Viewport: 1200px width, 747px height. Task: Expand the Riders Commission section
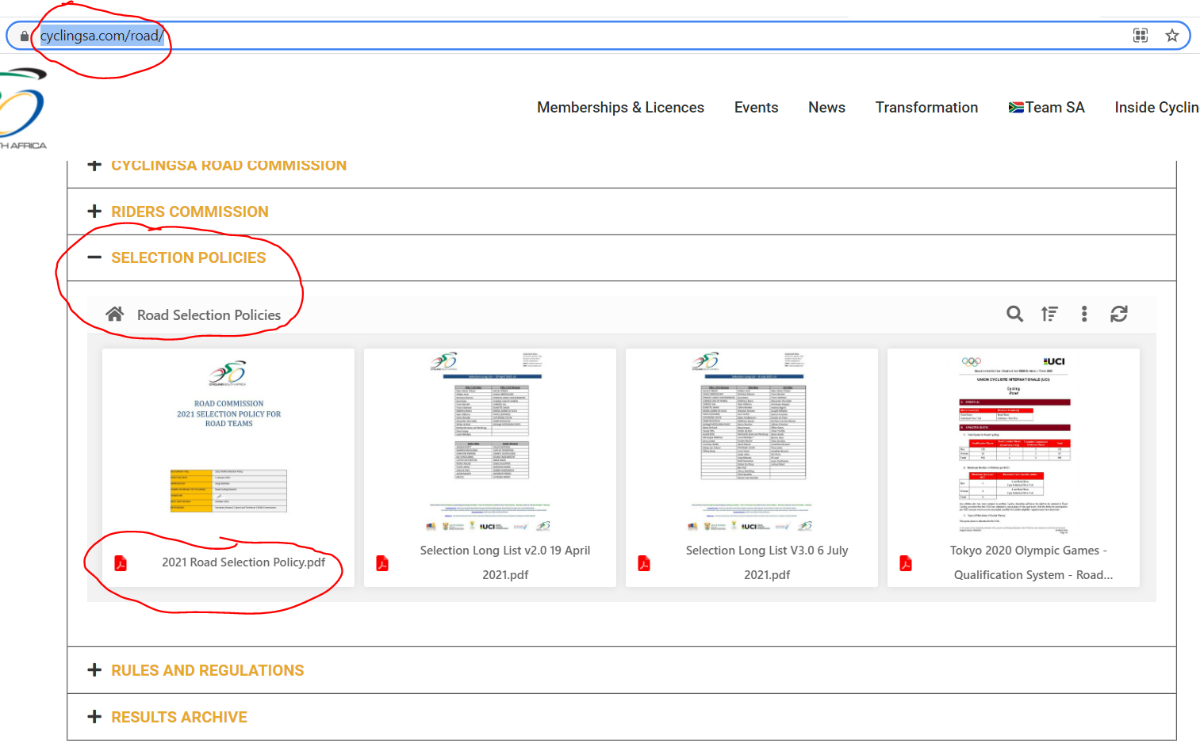[189, 212]
